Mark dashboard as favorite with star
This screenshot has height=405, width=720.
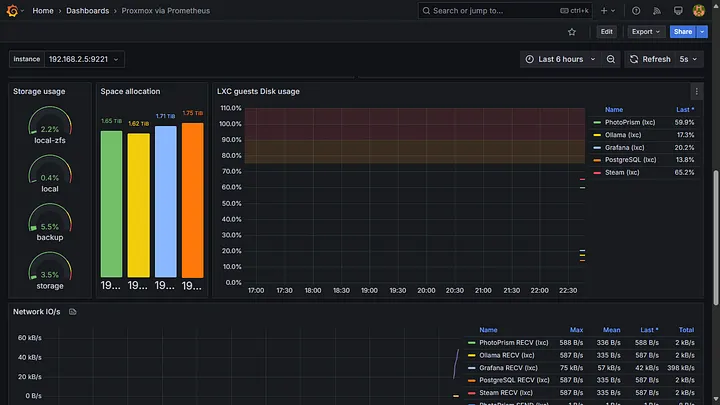[572, 32]
